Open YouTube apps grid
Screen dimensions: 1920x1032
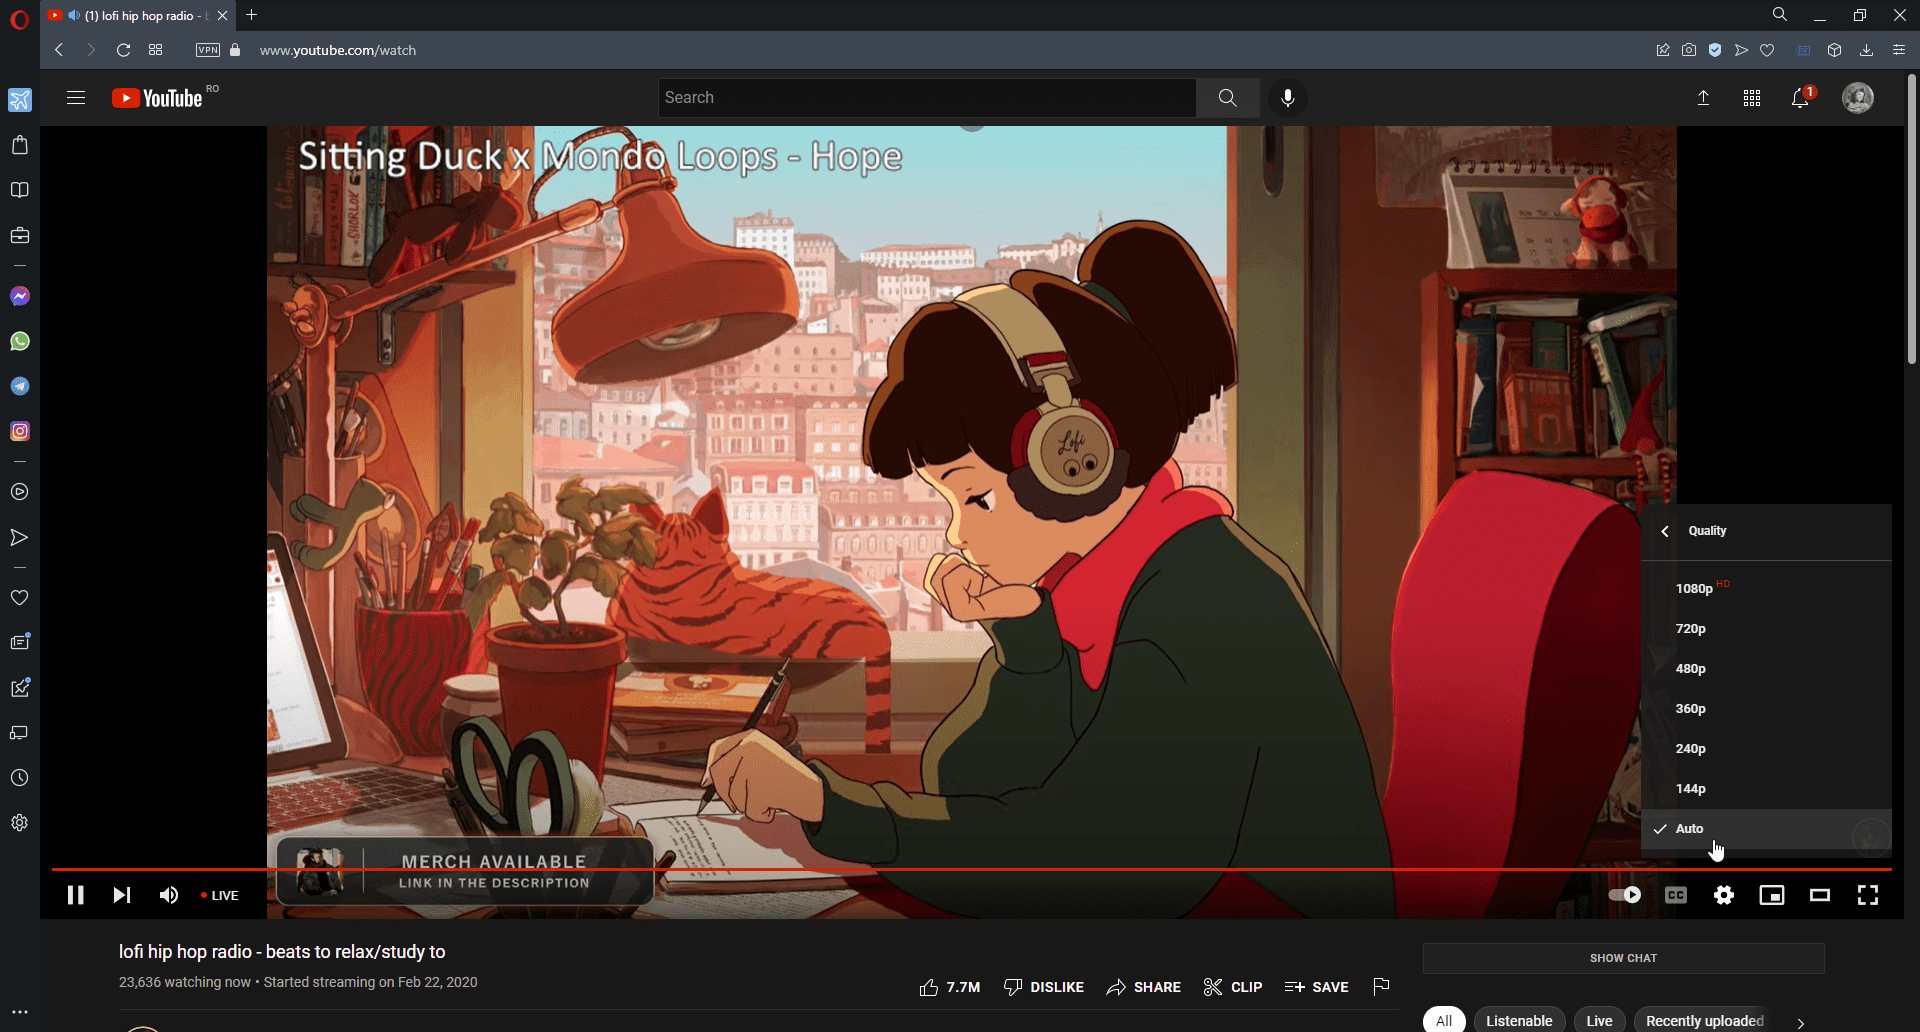tap(1752, 98)
